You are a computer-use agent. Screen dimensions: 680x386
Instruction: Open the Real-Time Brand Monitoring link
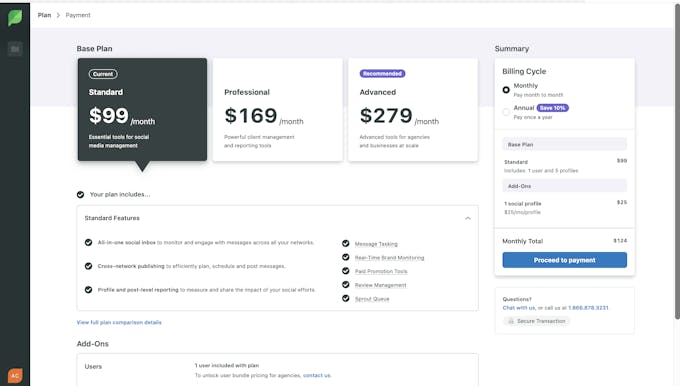tap(389, 258)
